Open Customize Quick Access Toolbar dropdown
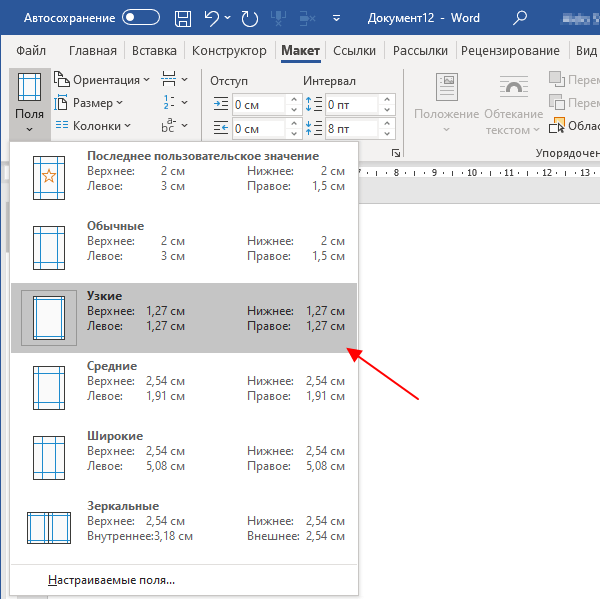600x599 pixels. [336, 18]
